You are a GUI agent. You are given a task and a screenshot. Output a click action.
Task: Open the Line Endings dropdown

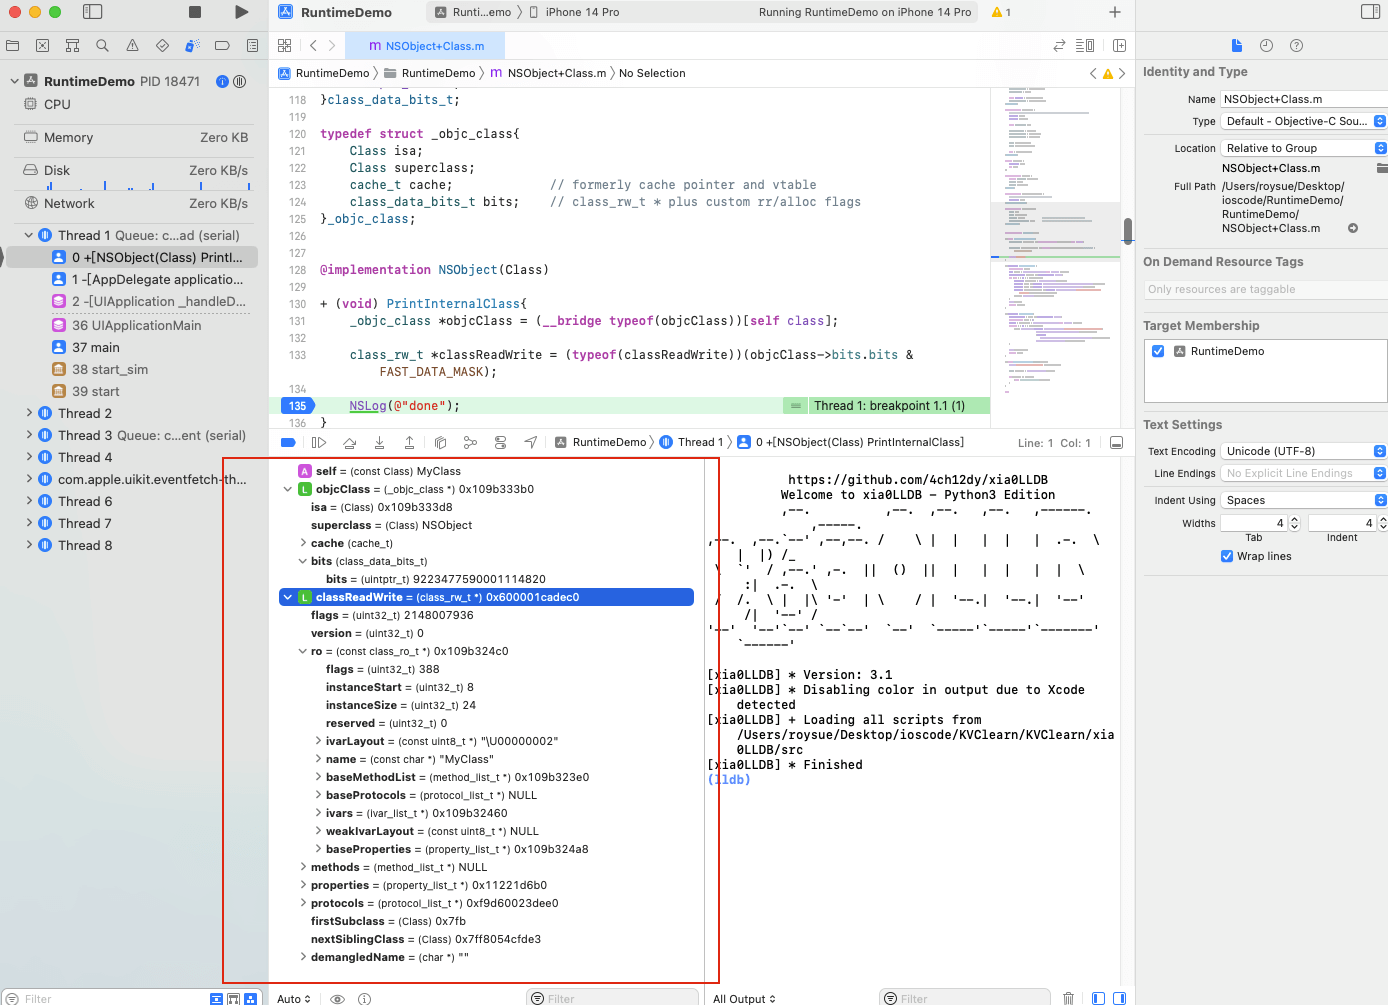tap(1304, 473)
